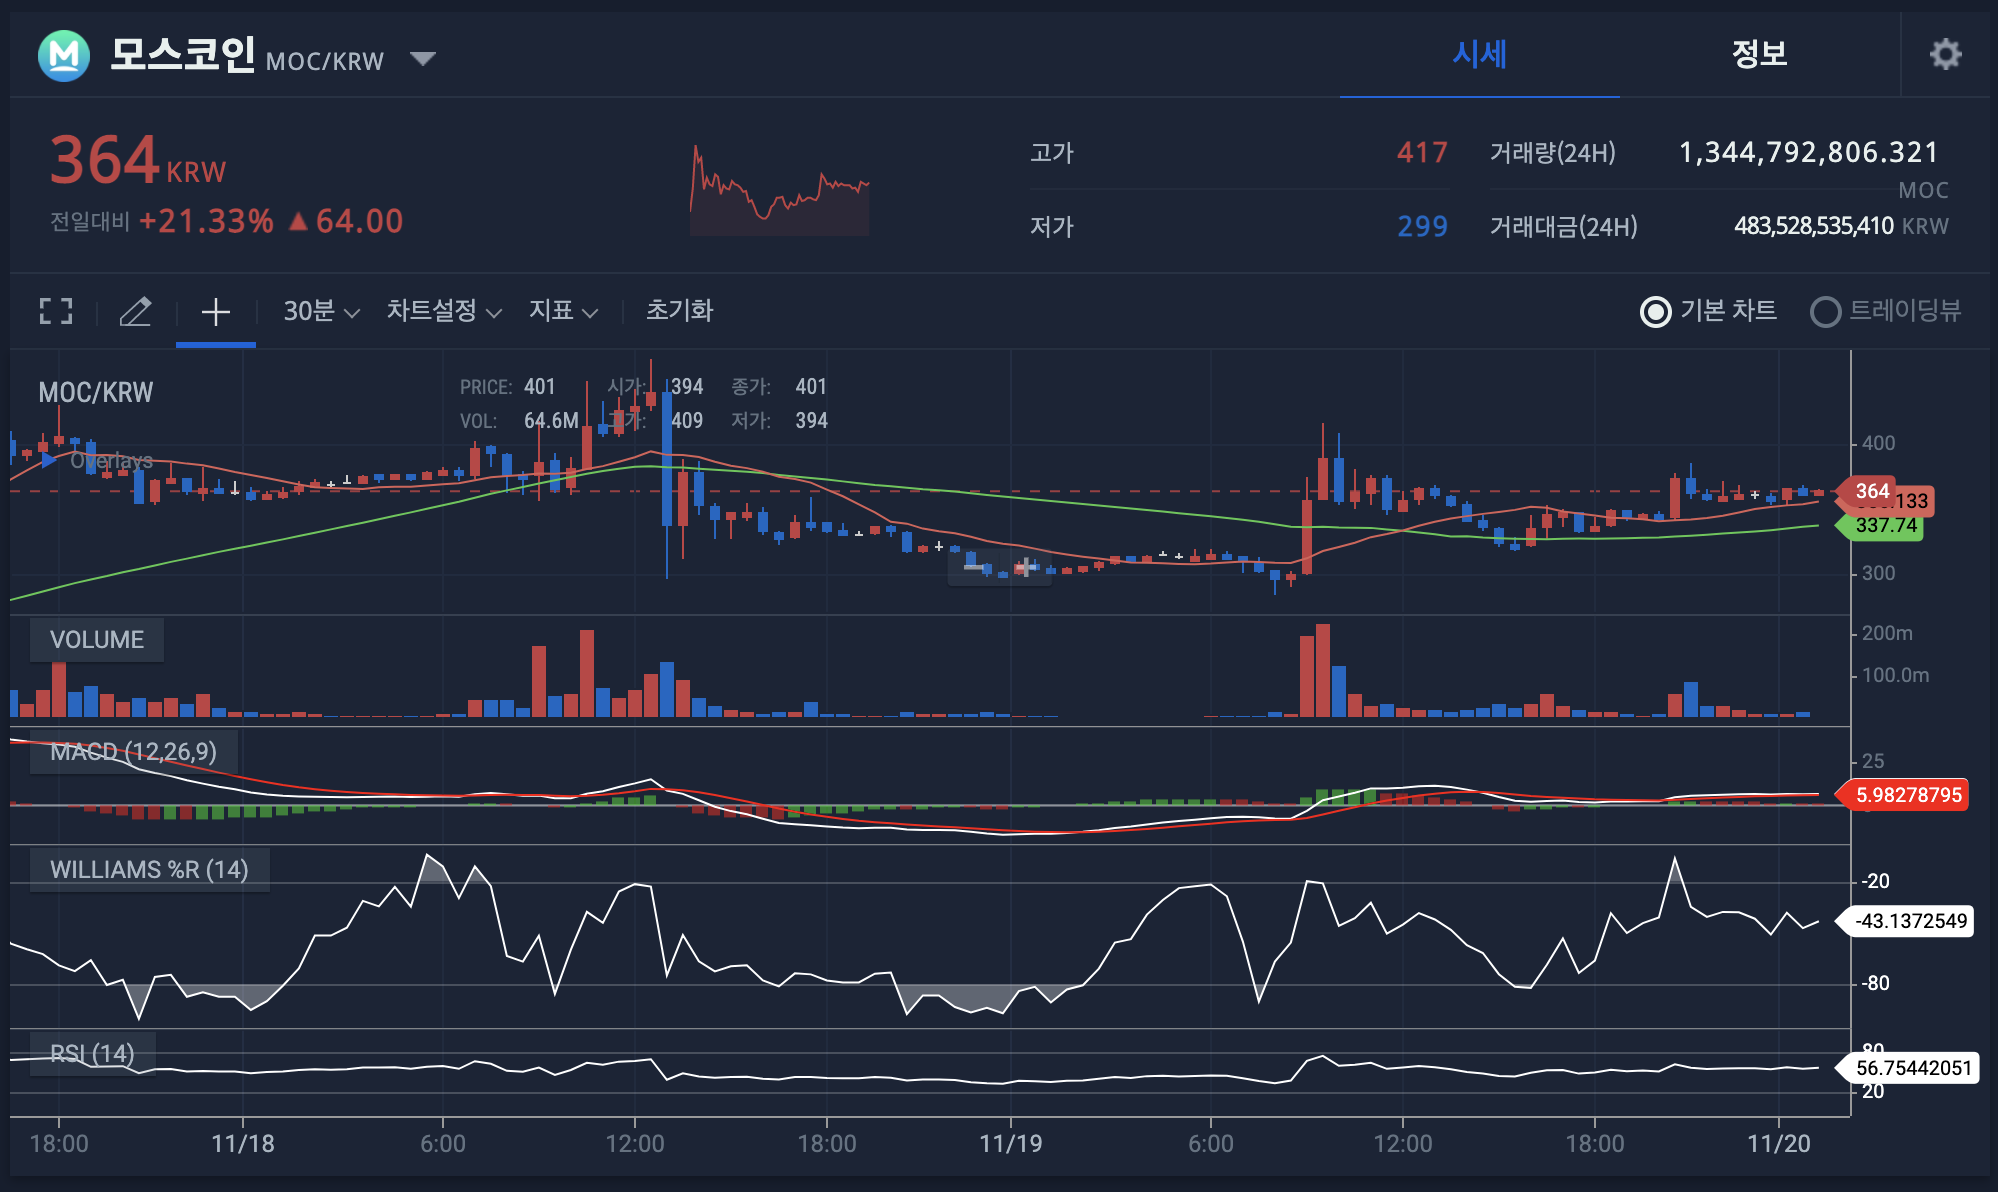
Task: Switch to the 정보 tab
Action: [x=1759, y=54]
